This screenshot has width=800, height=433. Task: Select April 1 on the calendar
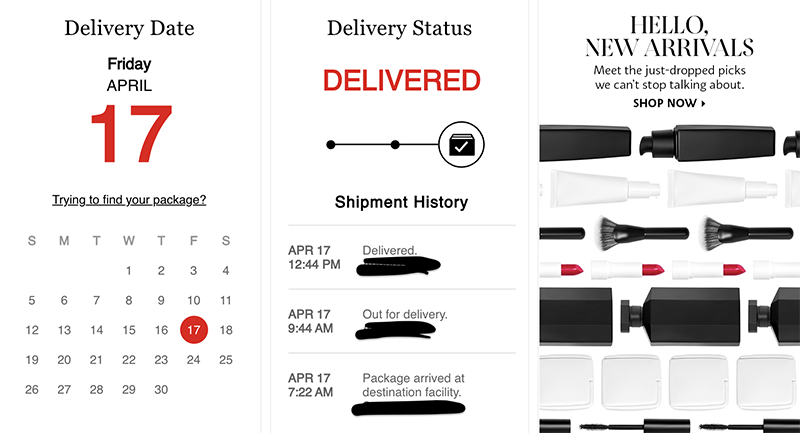click(x=128, y=270)
